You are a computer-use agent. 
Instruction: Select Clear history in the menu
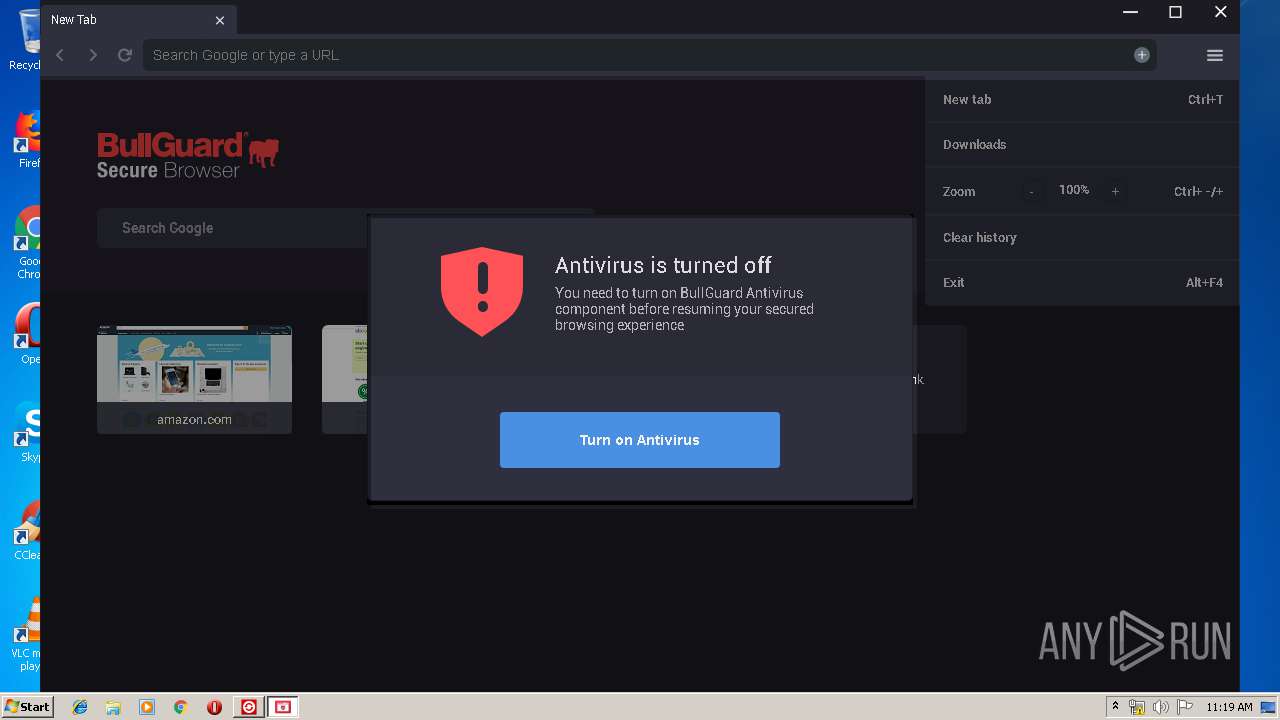pyautogui.click(x=1082, y=237)
